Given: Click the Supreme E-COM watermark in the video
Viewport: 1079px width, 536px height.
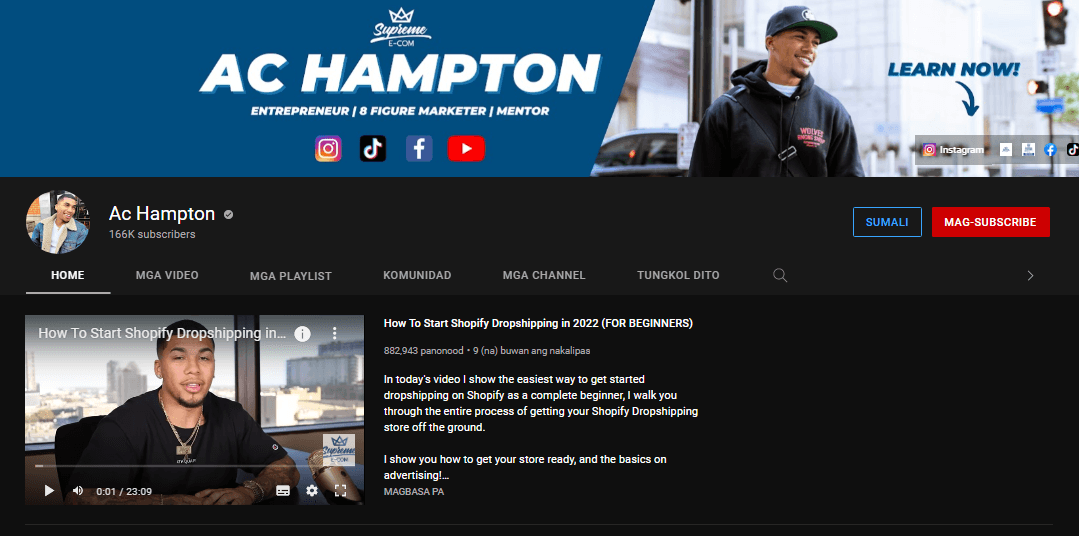Looking at the screenshot, I should point(339,450).
